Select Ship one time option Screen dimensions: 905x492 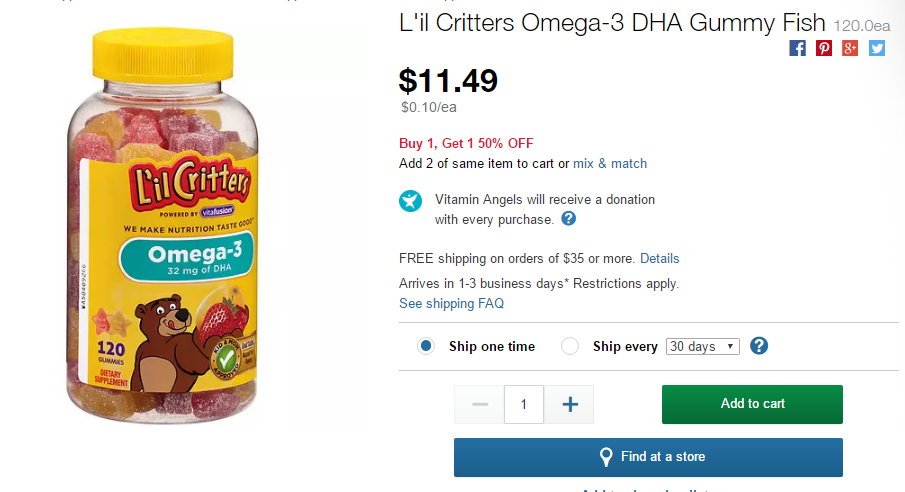click(x=427, y=346)
